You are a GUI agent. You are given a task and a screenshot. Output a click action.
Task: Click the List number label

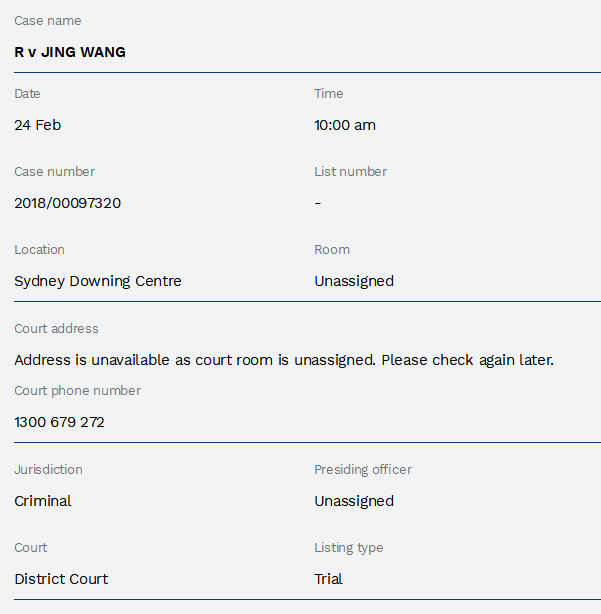point(350,172)
